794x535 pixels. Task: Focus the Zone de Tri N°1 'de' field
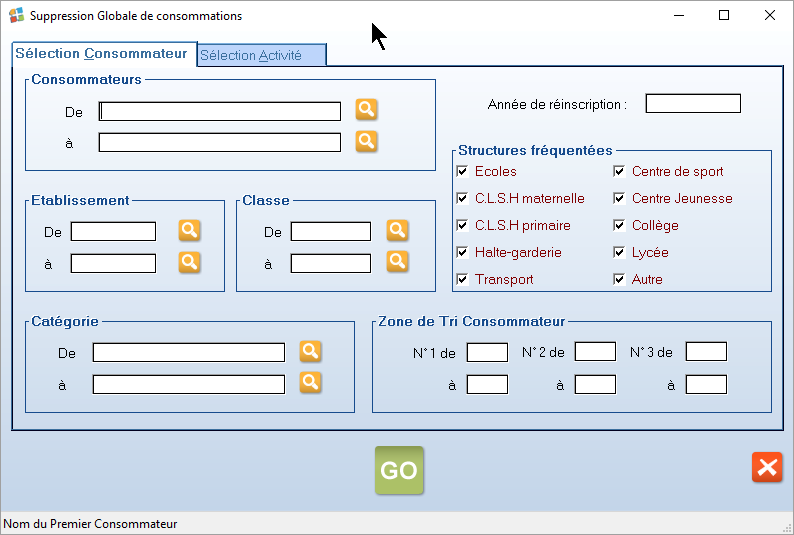(x=487, y=352)
